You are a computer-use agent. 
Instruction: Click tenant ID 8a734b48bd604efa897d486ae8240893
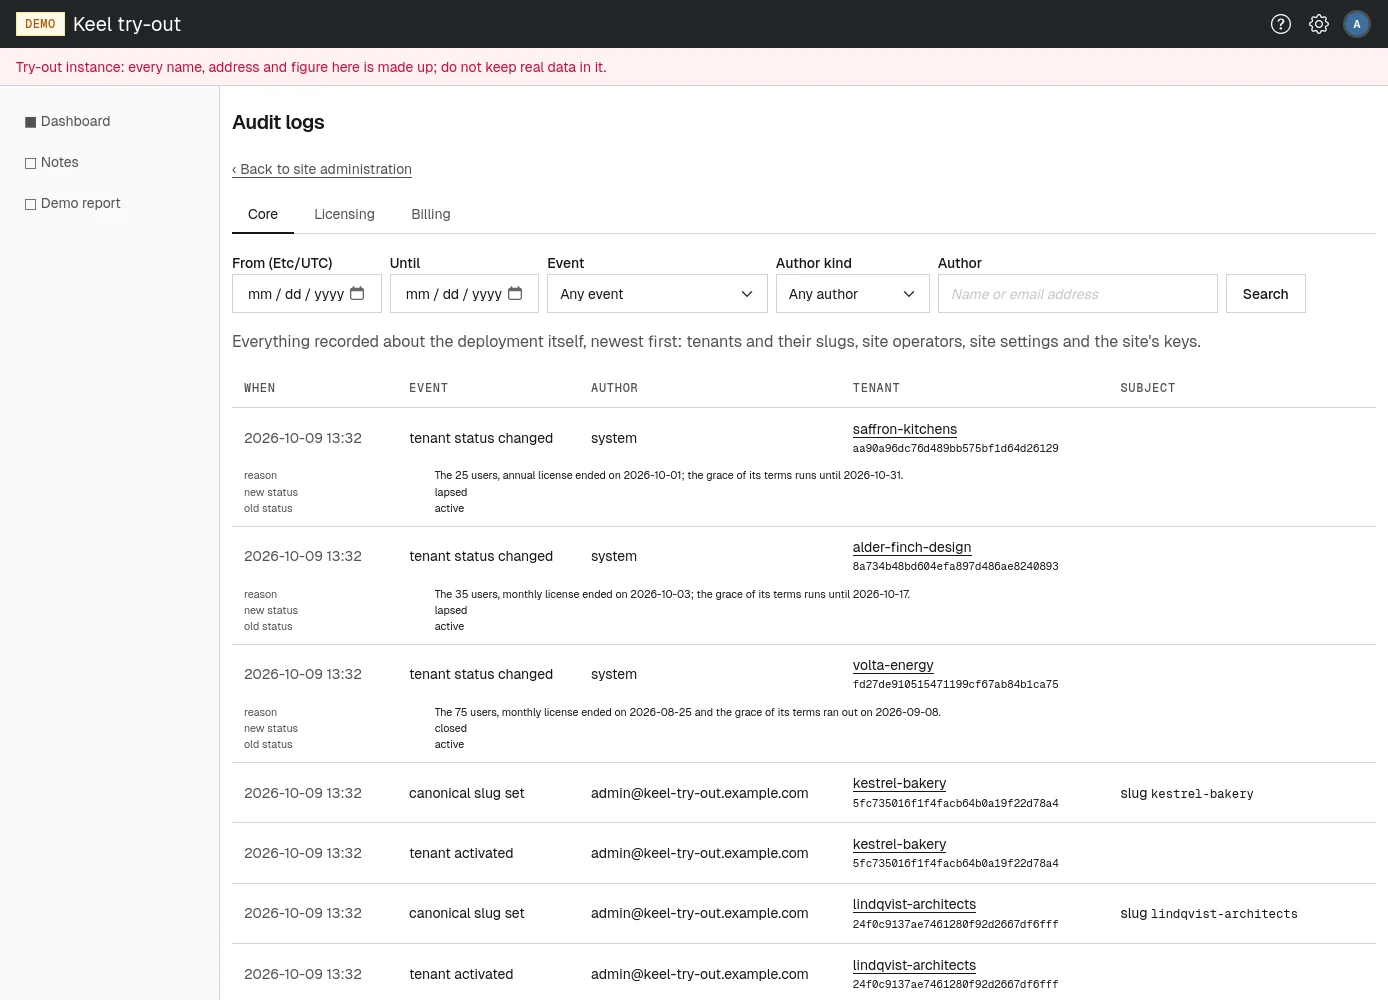click(955, 567)
